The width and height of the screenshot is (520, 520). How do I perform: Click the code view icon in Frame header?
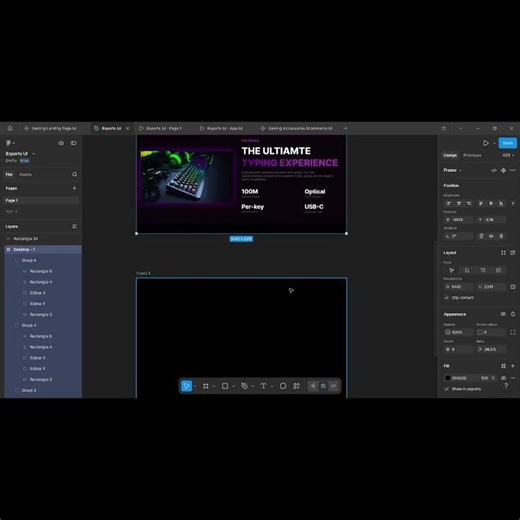[x=494, y=170]
